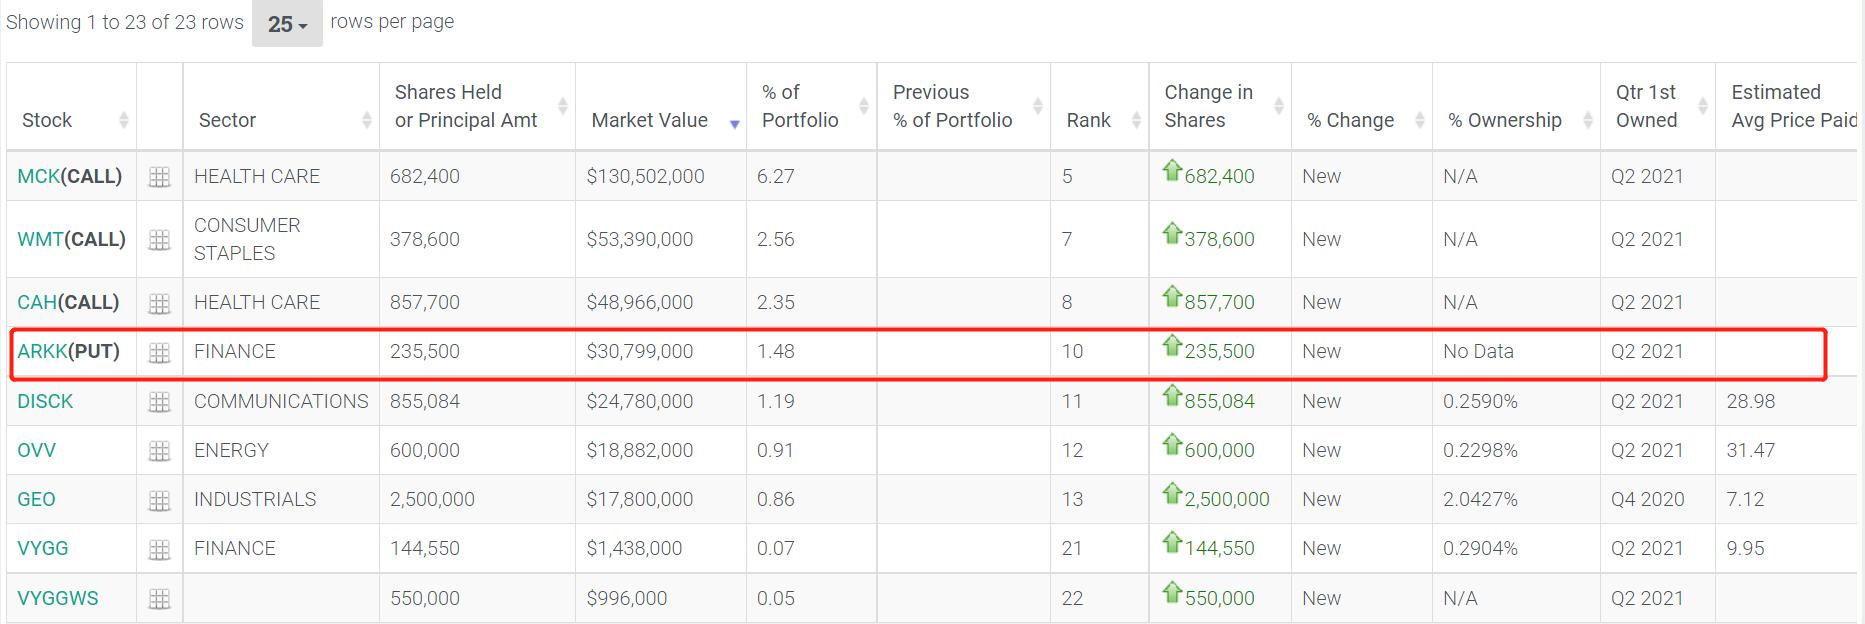Click the green up arrow in GEO row

(x=1172, y=494)
